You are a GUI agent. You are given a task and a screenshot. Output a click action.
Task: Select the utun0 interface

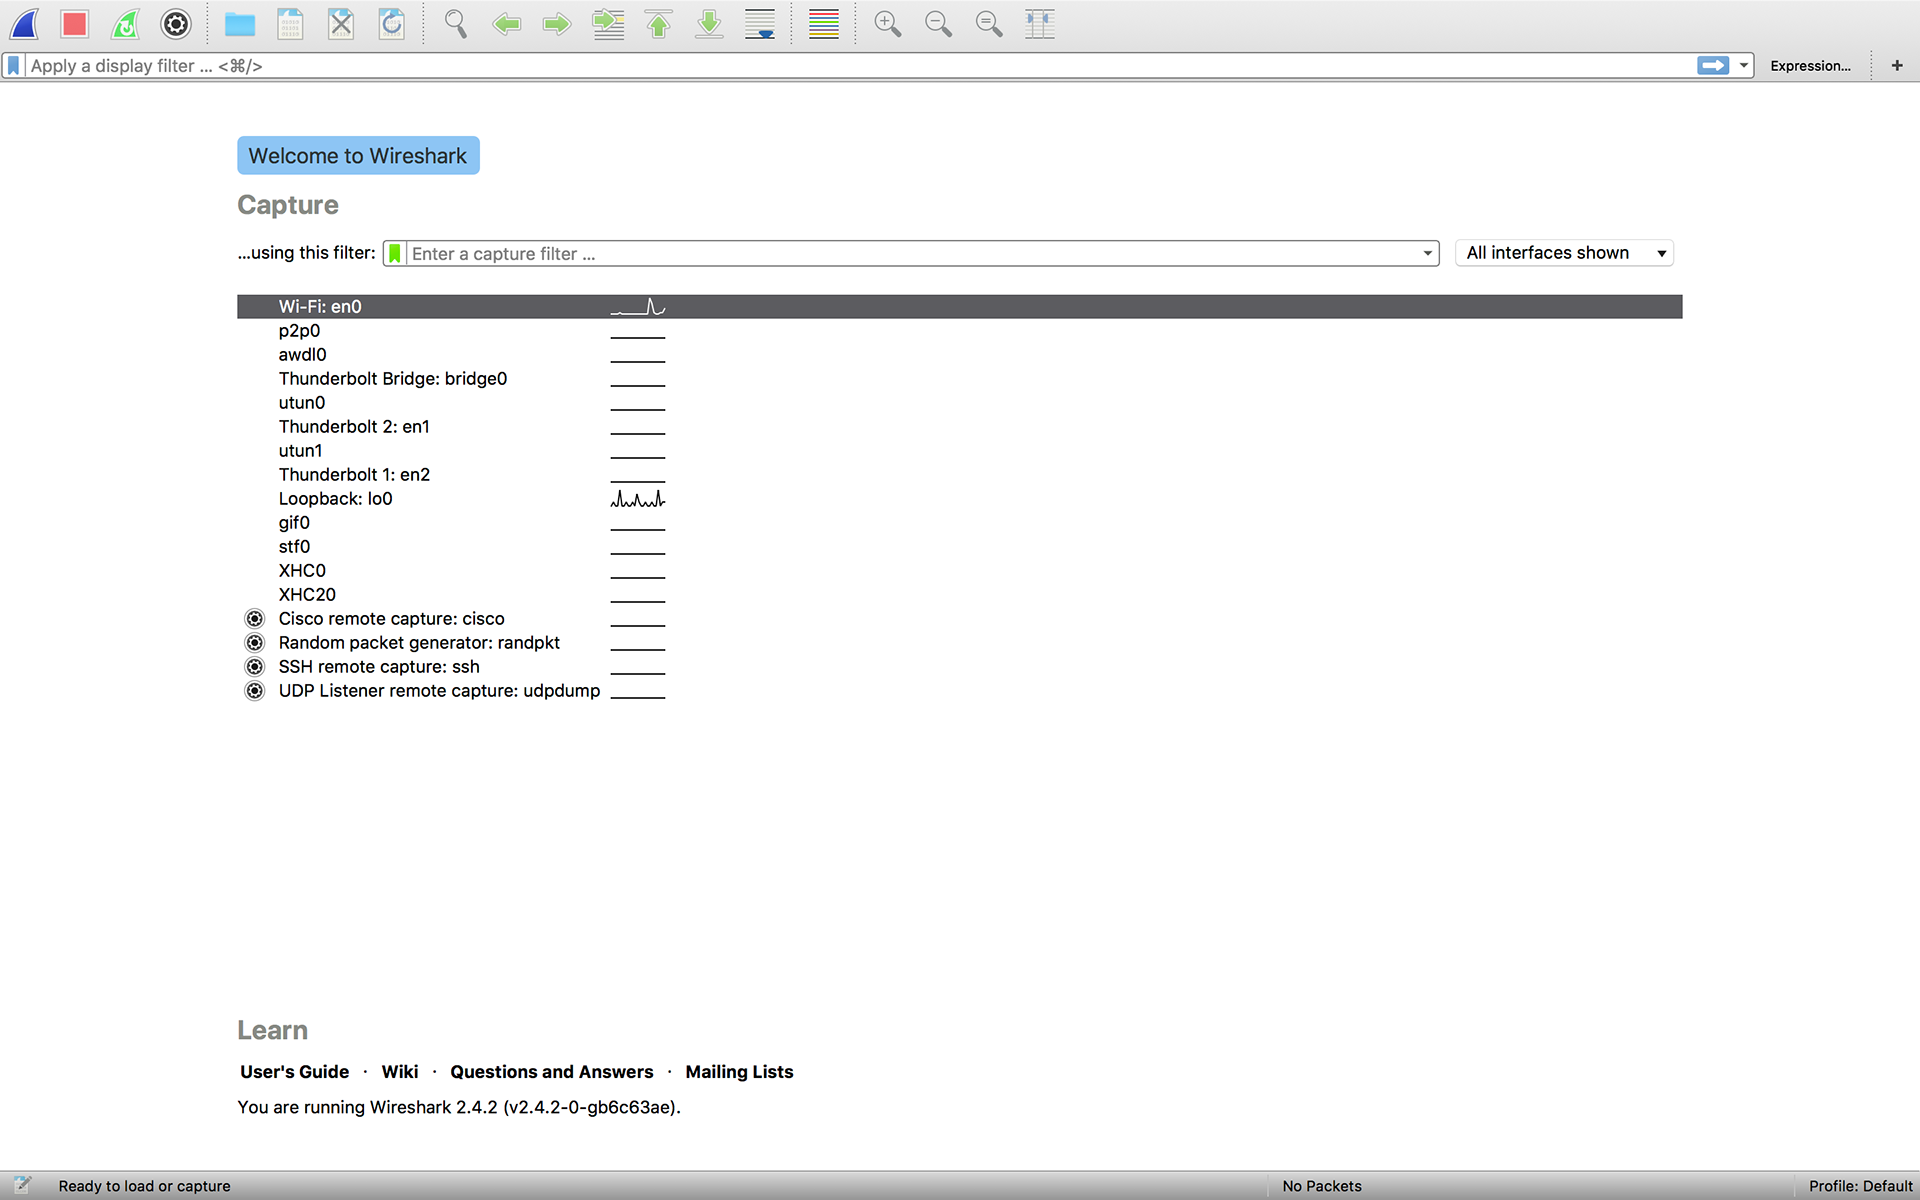pos(960,402)
